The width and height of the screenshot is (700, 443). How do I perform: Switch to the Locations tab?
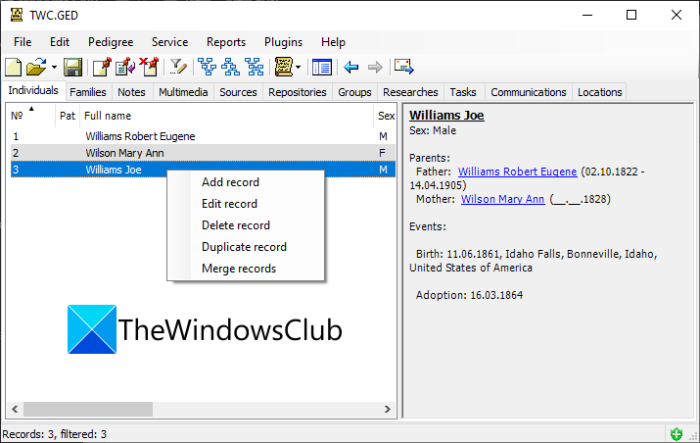(x=600, y=92)
